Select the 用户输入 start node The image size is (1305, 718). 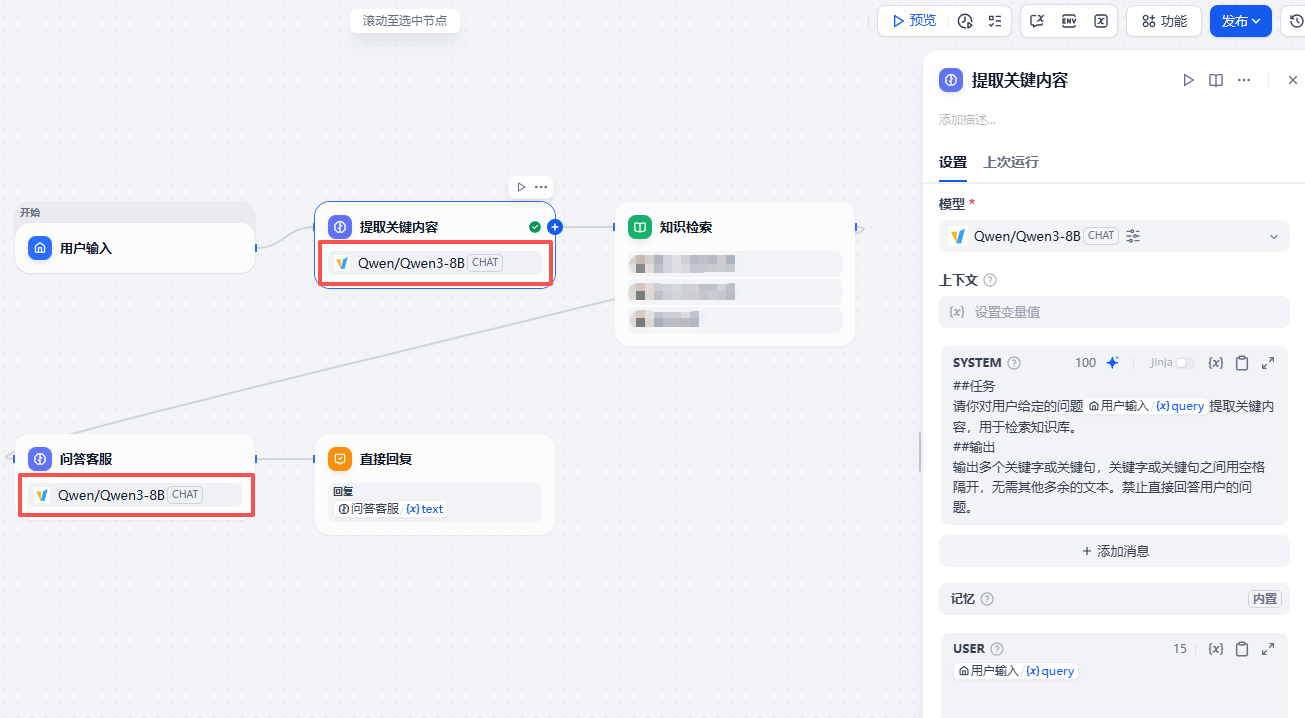135,248
